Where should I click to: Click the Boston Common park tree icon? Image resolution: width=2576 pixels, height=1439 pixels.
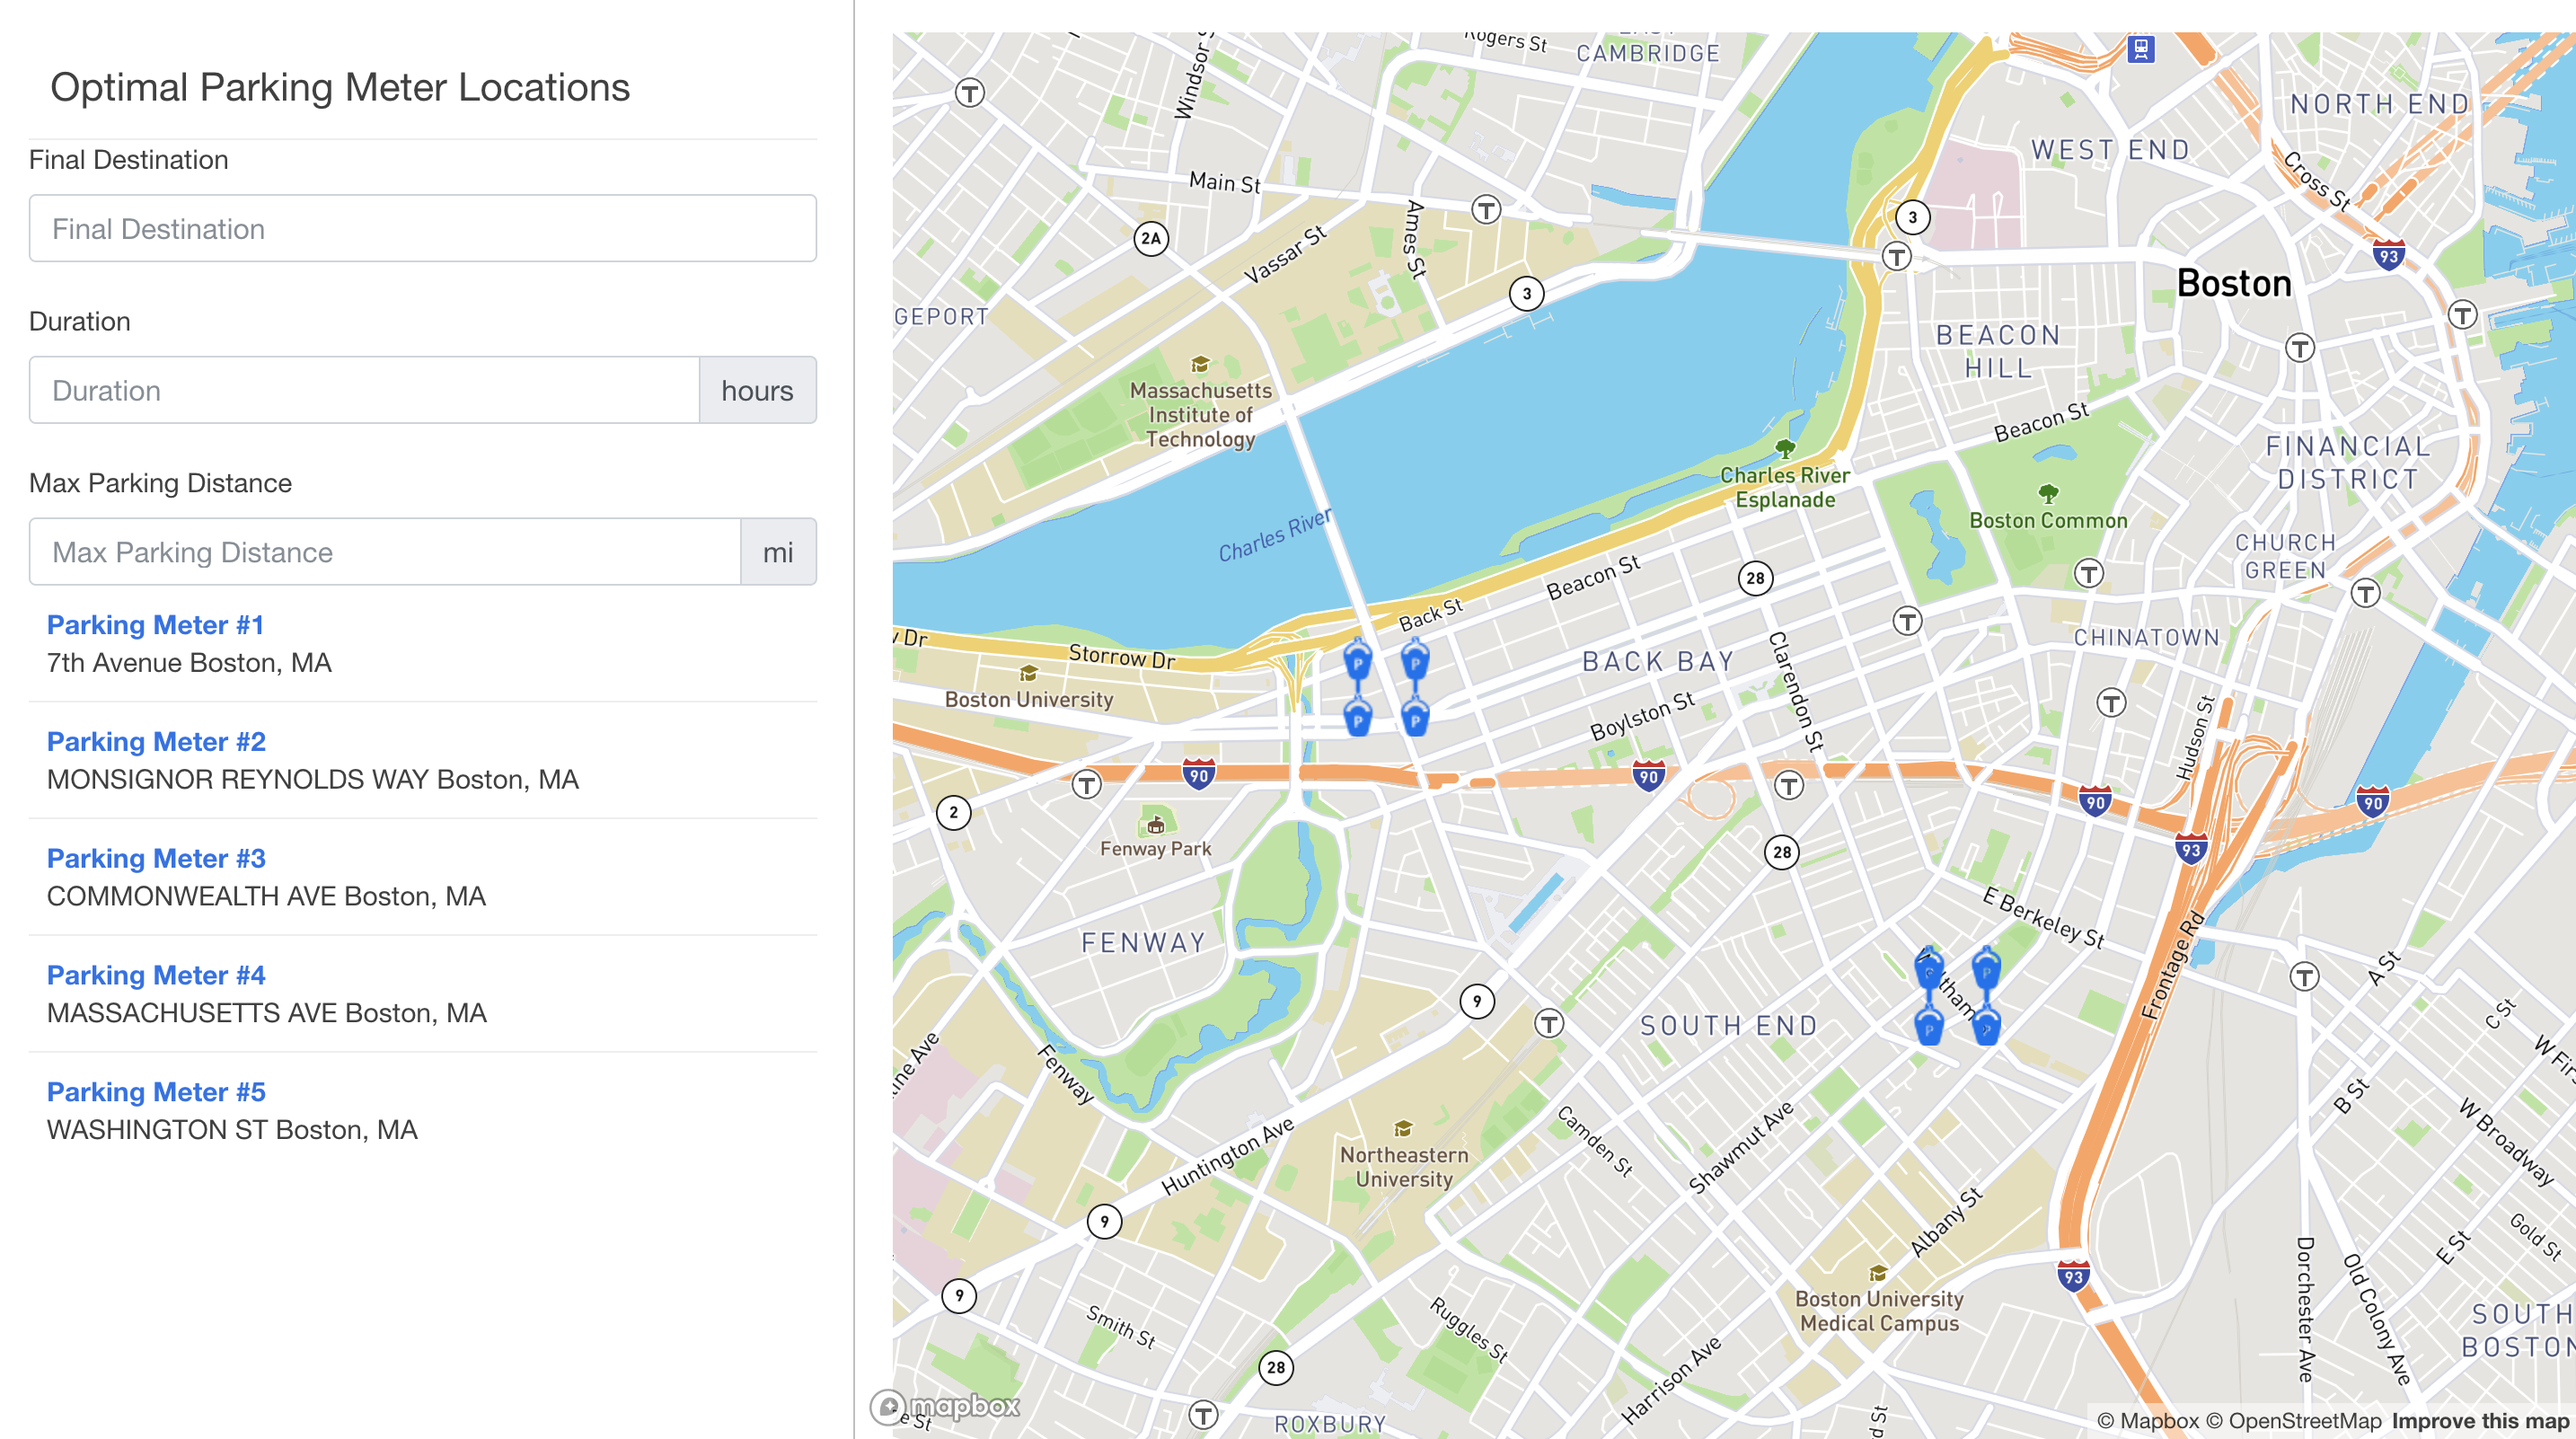2047,493
